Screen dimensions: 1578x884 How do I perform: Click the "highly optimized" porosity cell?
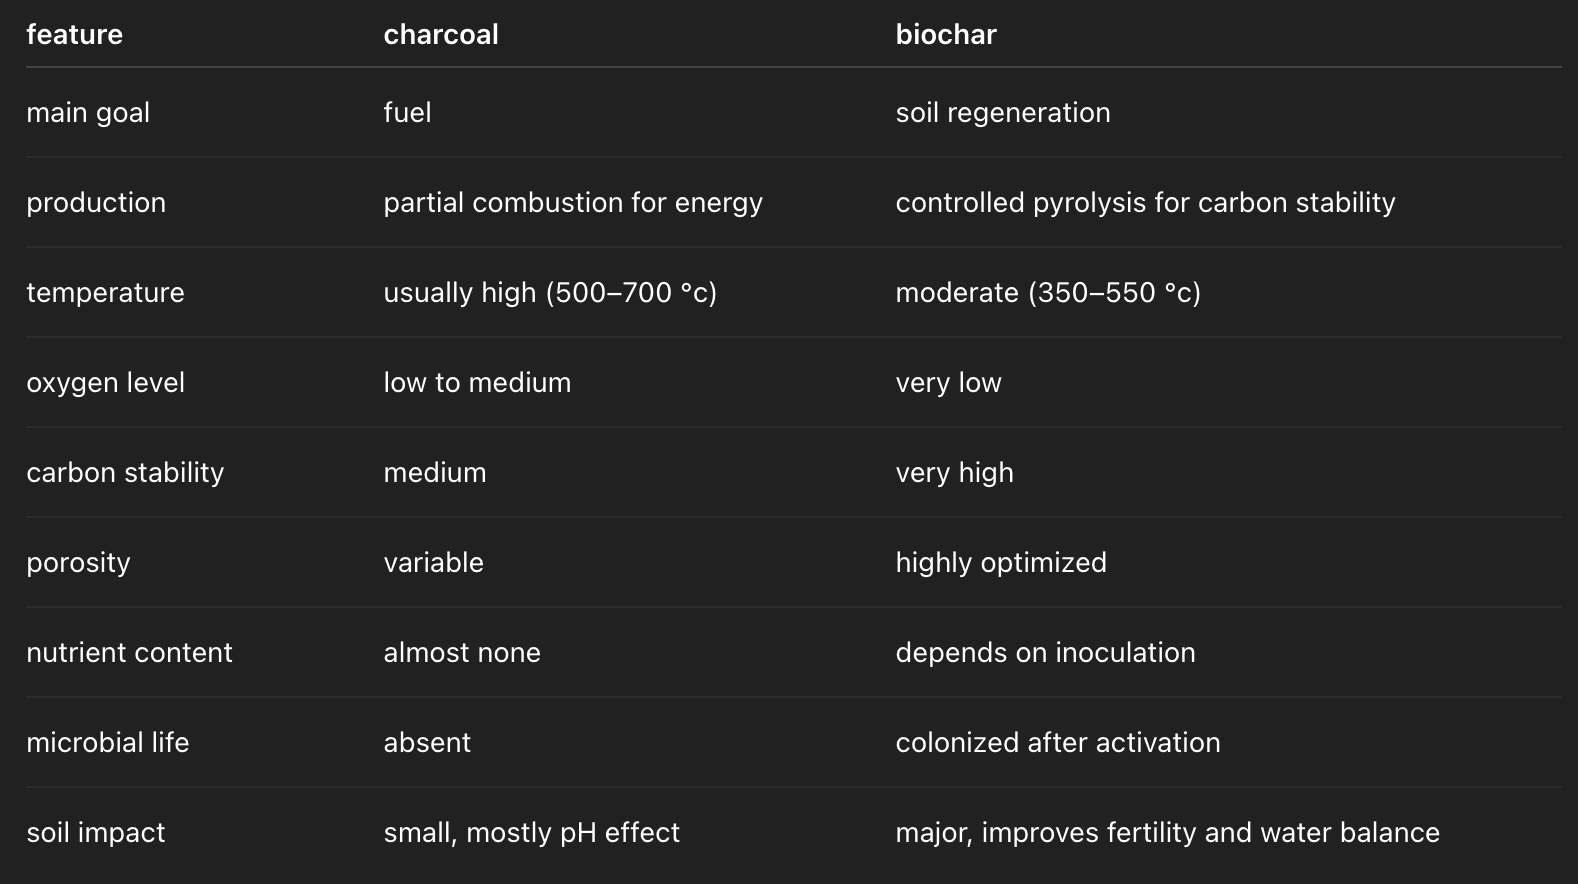pos(1001,563)
